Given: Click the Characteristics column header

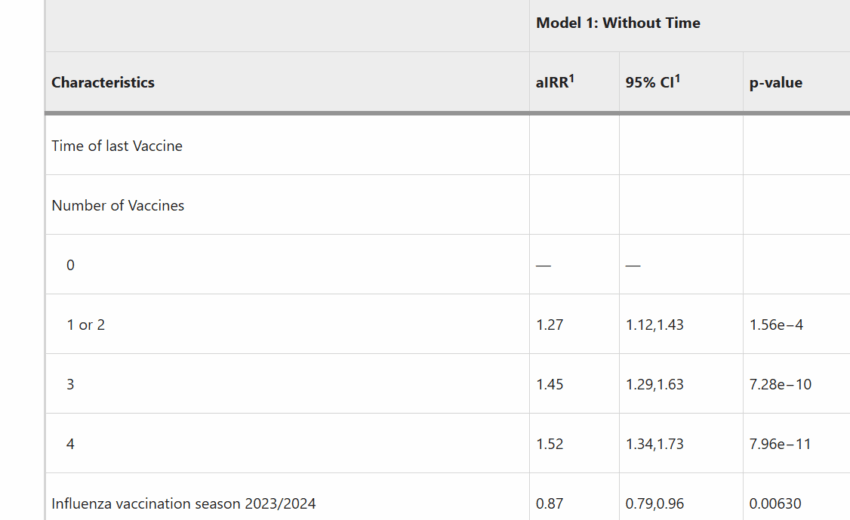Looking at the screenshot, I should (x=103, y=82).
